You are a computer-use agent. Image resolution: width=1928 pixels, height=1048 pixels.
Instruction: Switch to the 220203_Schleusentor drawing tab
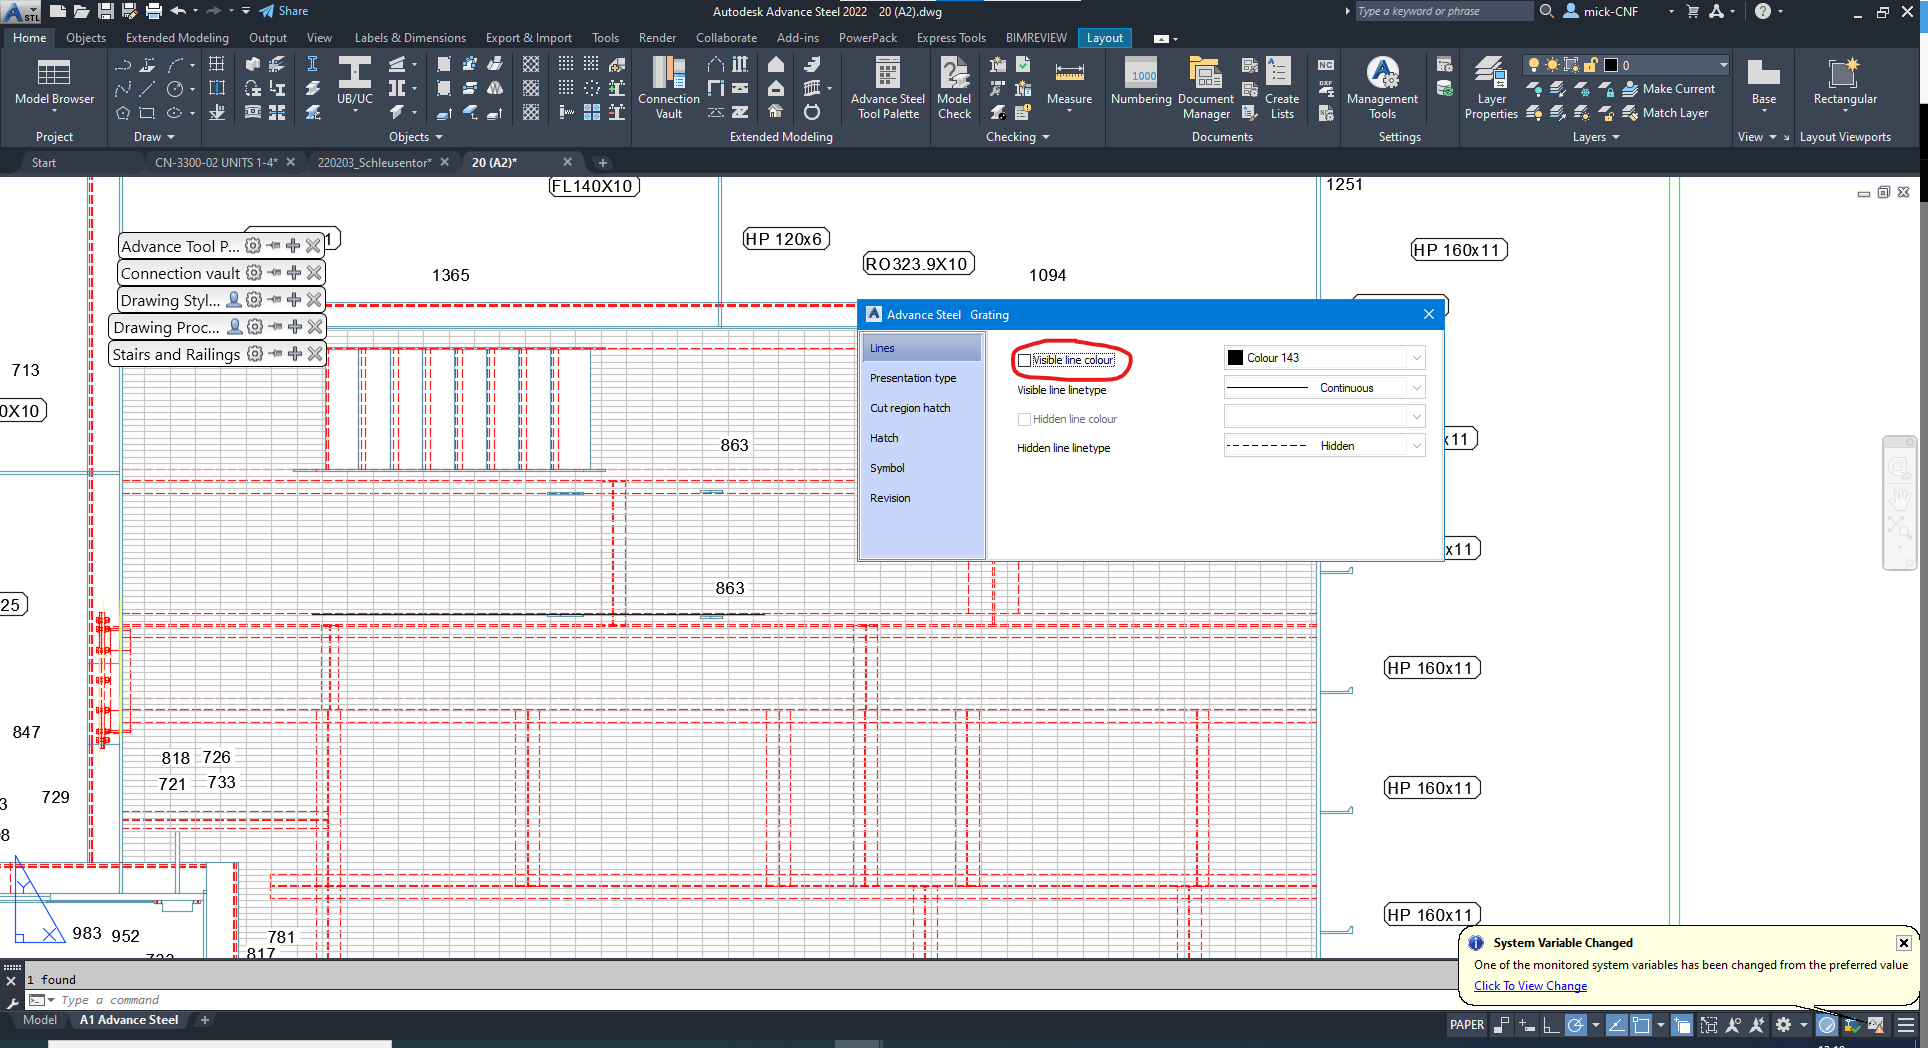375,162
